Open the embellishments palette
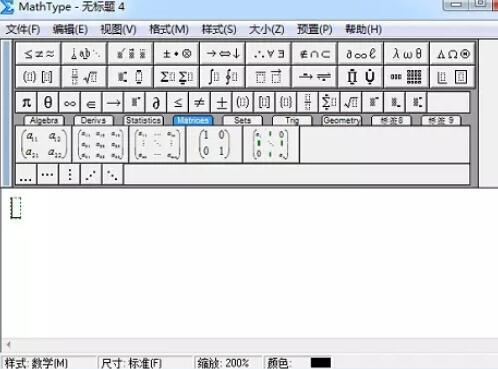498x369 pixels. point(130,53)
